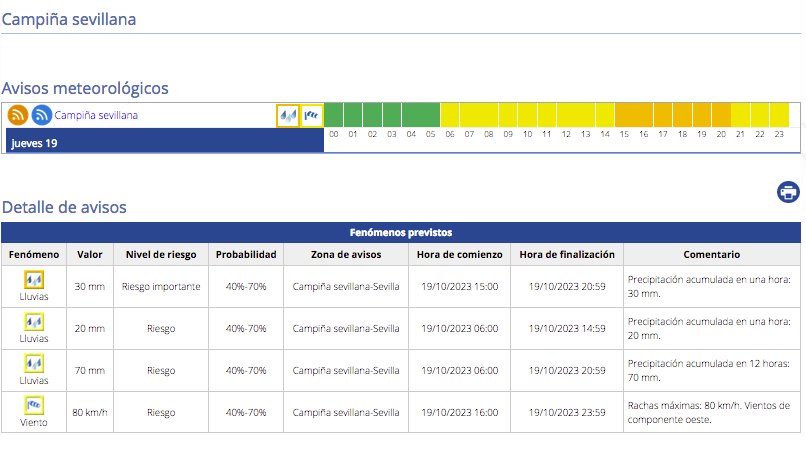Screen dimensions: 806x451
Task: Click the yellow hour 06 cell
Action: [450, 114]
